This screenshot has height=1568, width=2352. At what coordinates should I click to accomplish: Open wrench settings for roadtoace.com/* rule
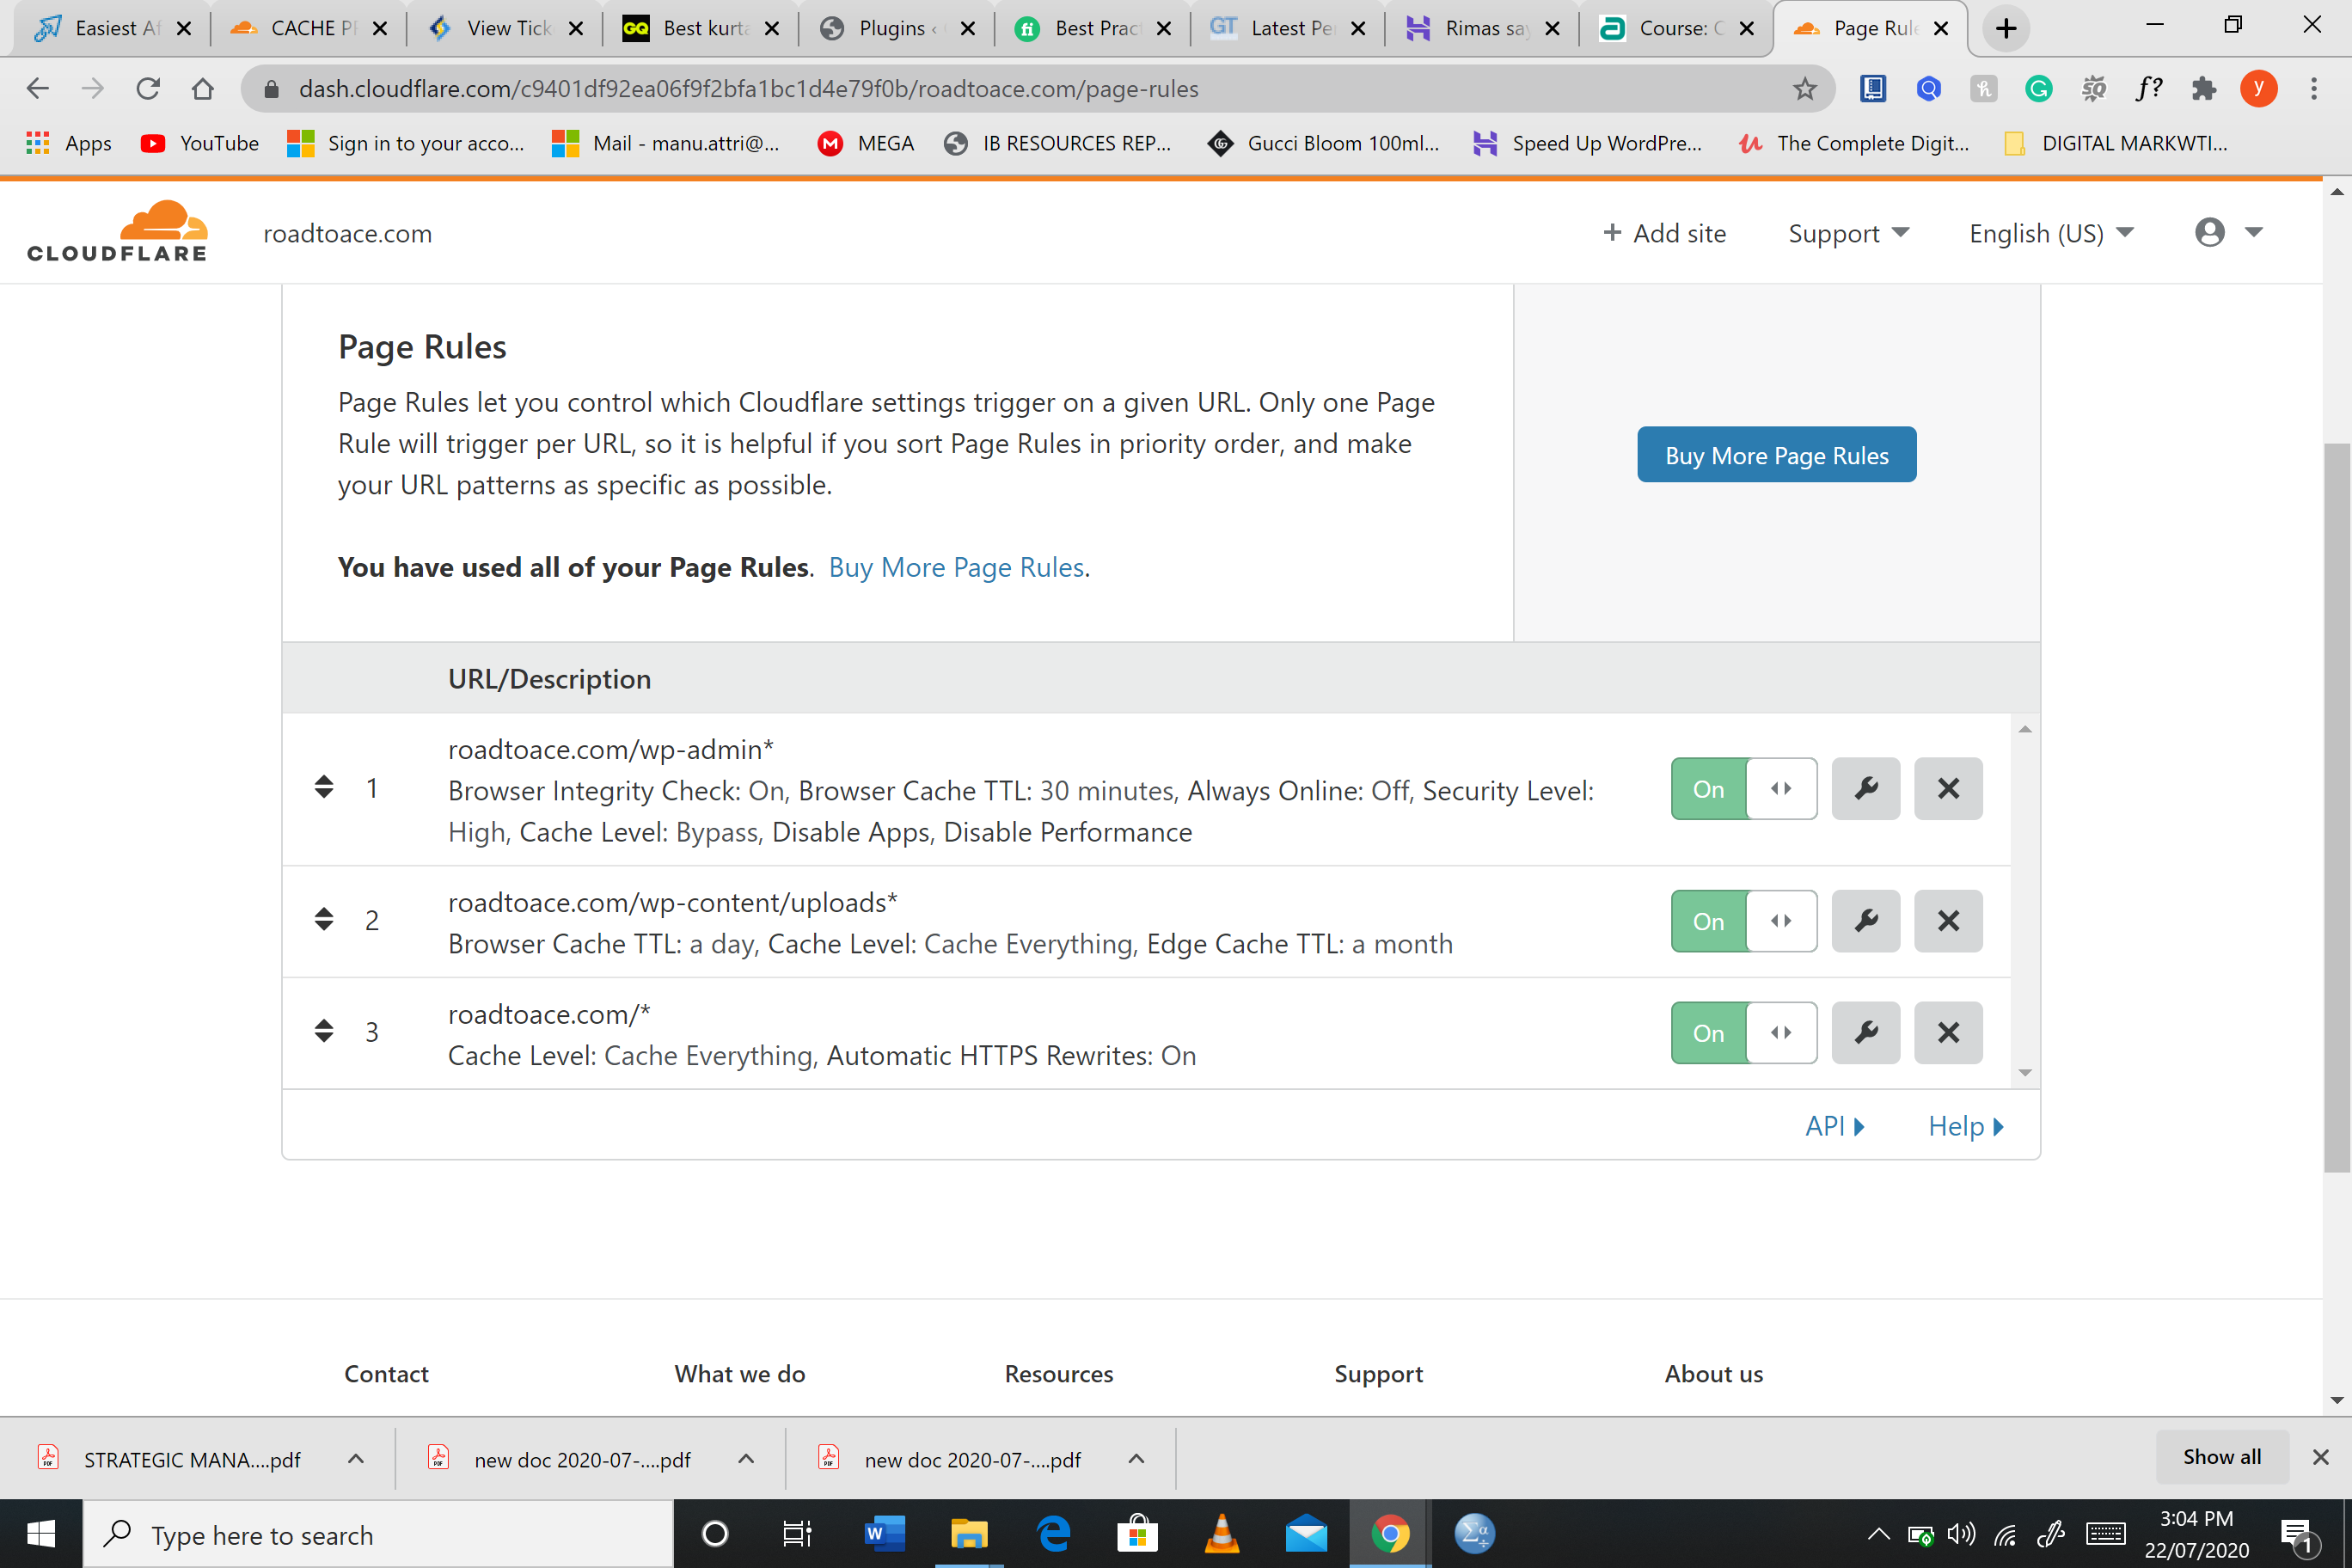(x=1865, y=1032)
